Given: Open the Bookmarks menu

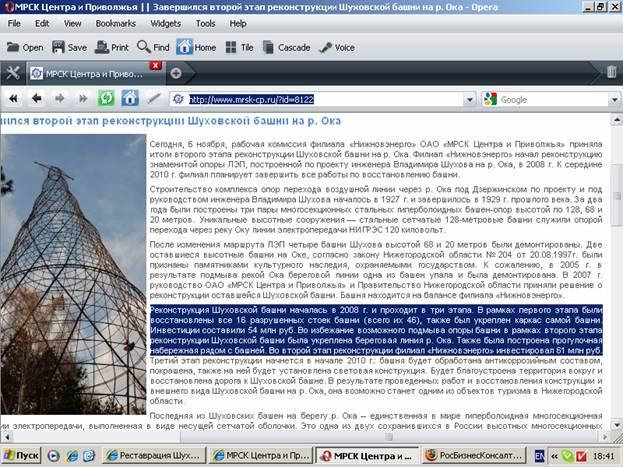Looking at the screenshot, I should point(116,23).
